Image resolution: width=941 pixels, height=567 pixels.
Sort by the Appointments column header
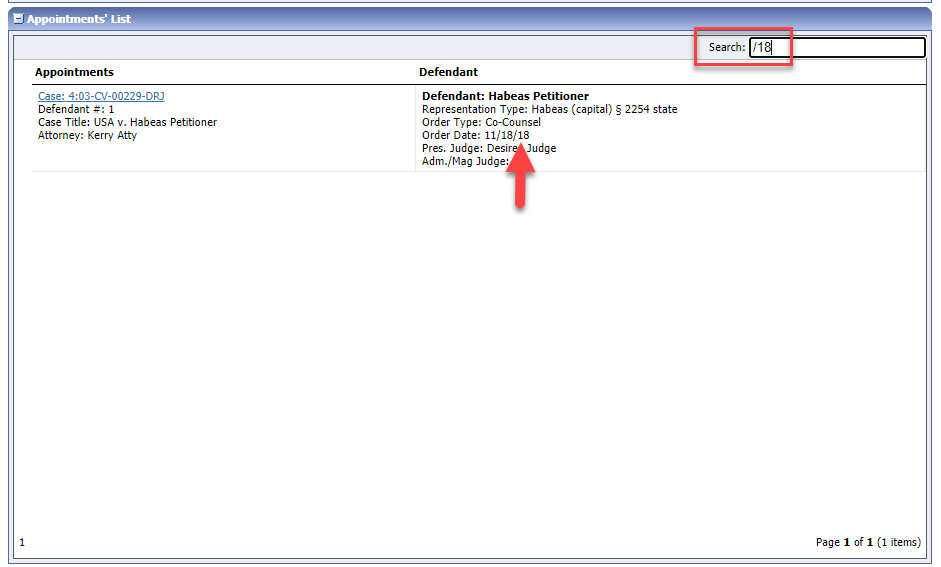click(x=74, y=72)
